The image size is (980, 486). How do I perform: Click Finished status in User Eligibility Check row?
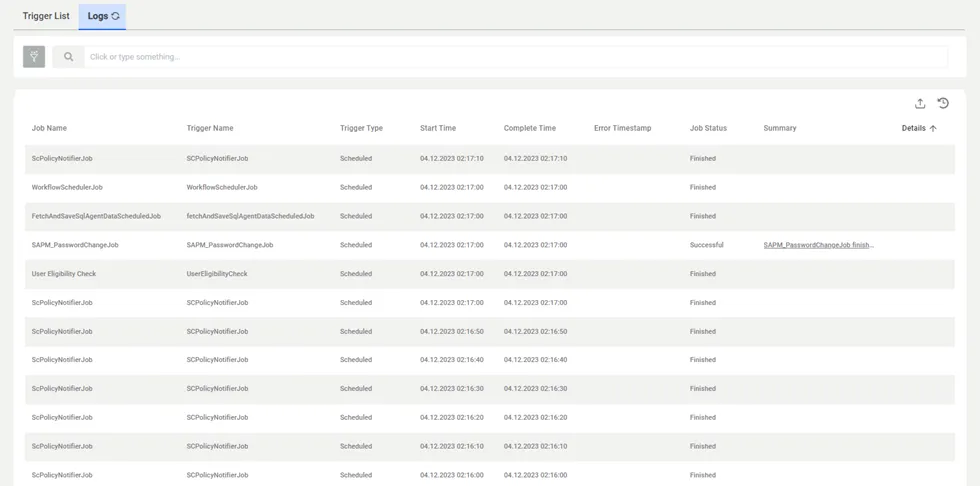pyautogui.click(x=703, y=274)
